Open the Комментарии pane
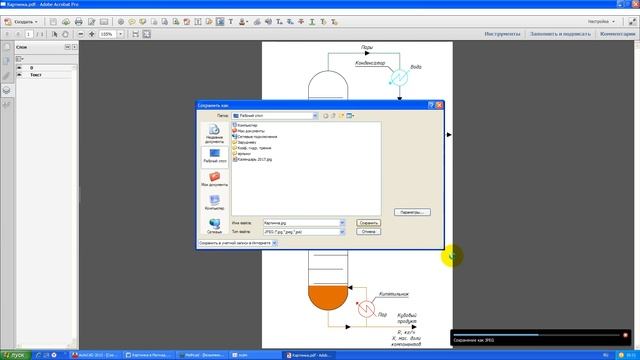 [x=617, y=34]
